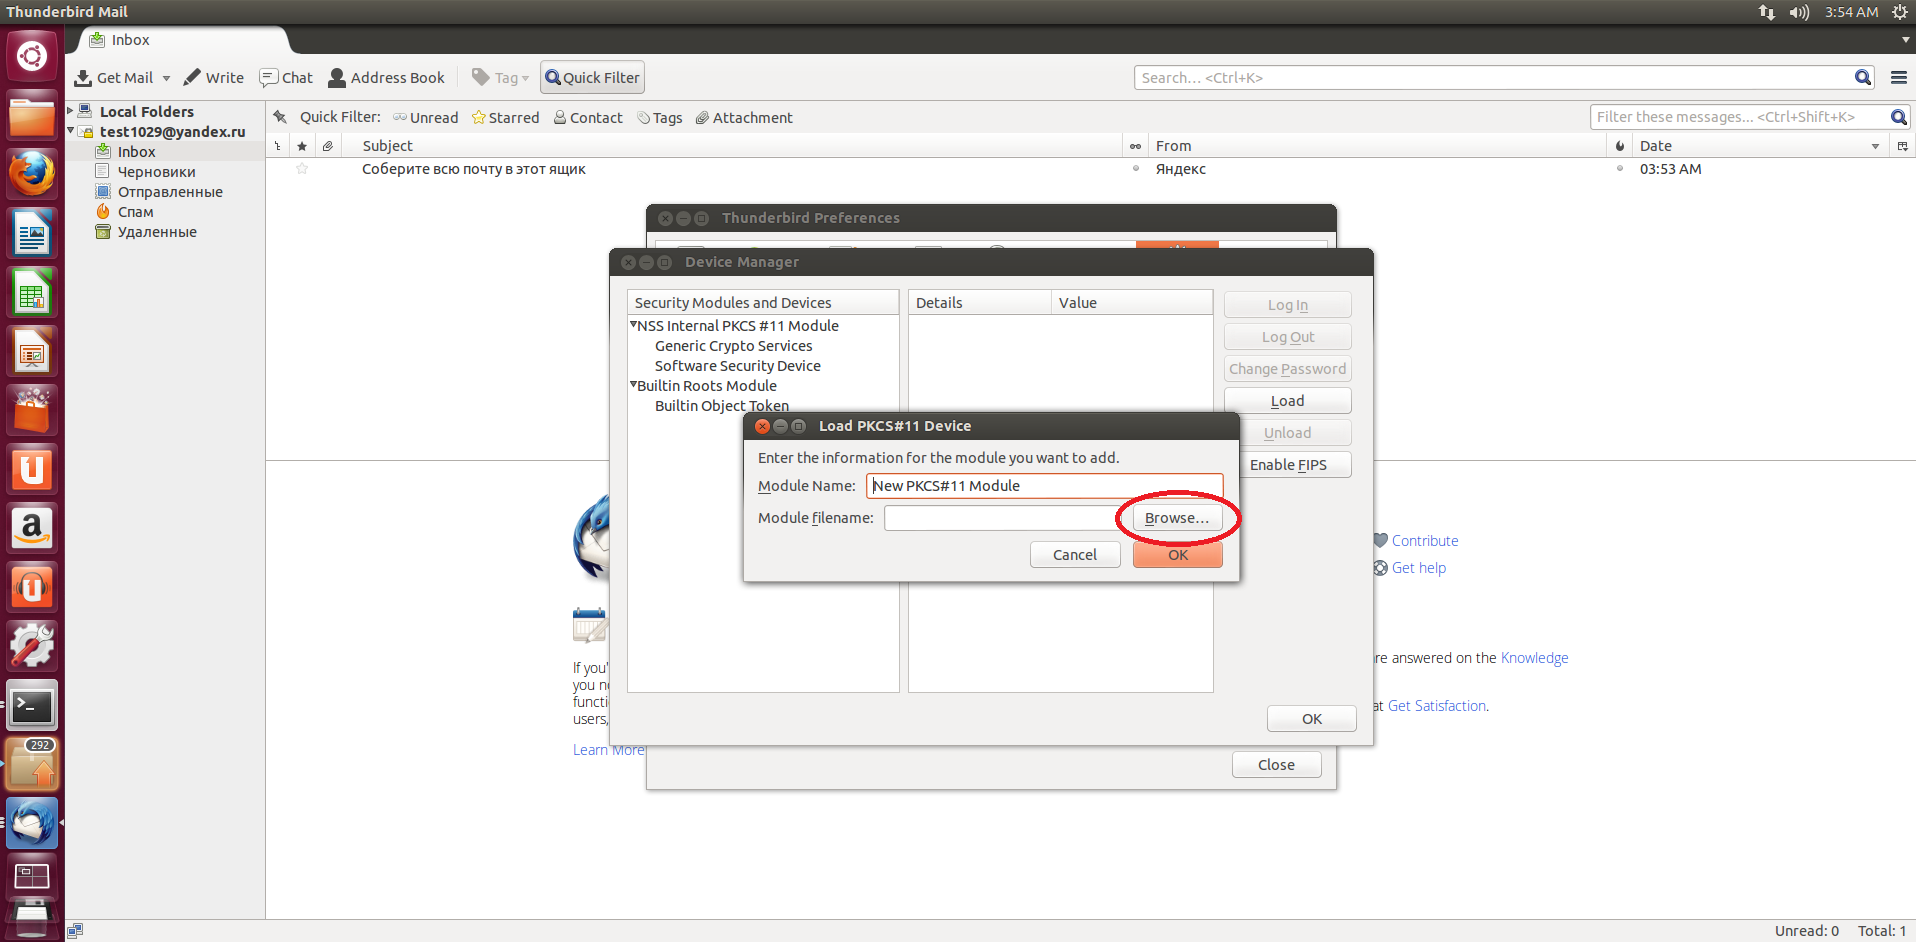Open the Thunderbird hamburger menu
The height and width of the screenshot is (942, 1916).
[x=1898, y=77]
